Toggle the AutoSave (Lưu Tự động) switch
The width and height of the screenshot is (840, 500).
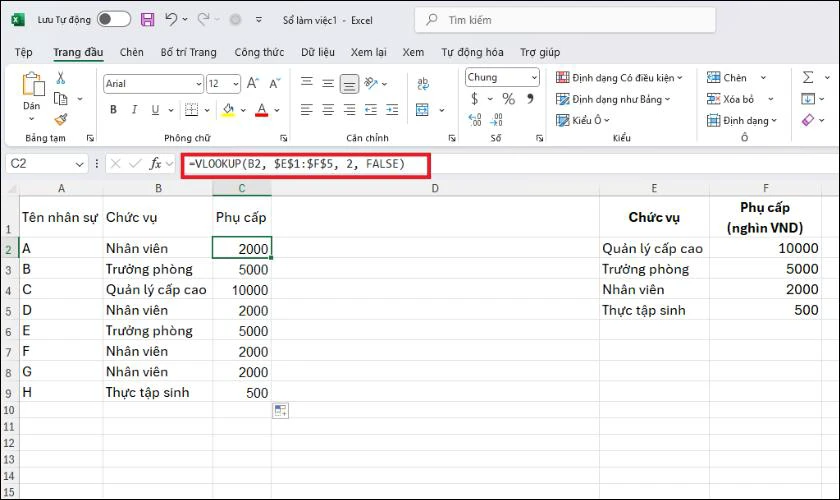coord(114,20)
